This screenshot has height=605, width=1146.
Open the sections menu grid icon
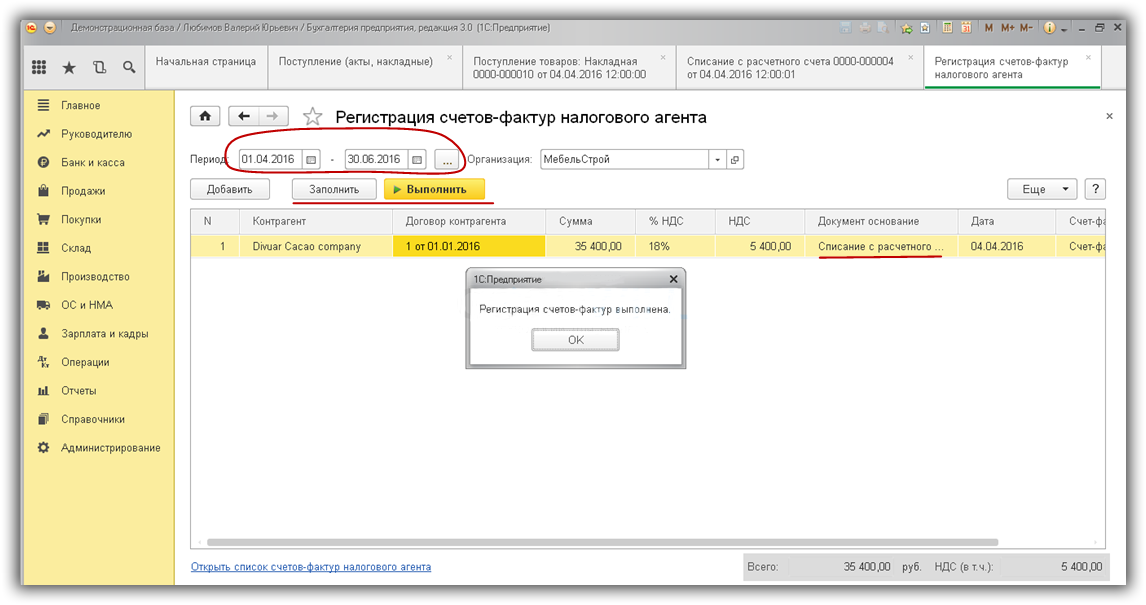click(x=40, y=67)
